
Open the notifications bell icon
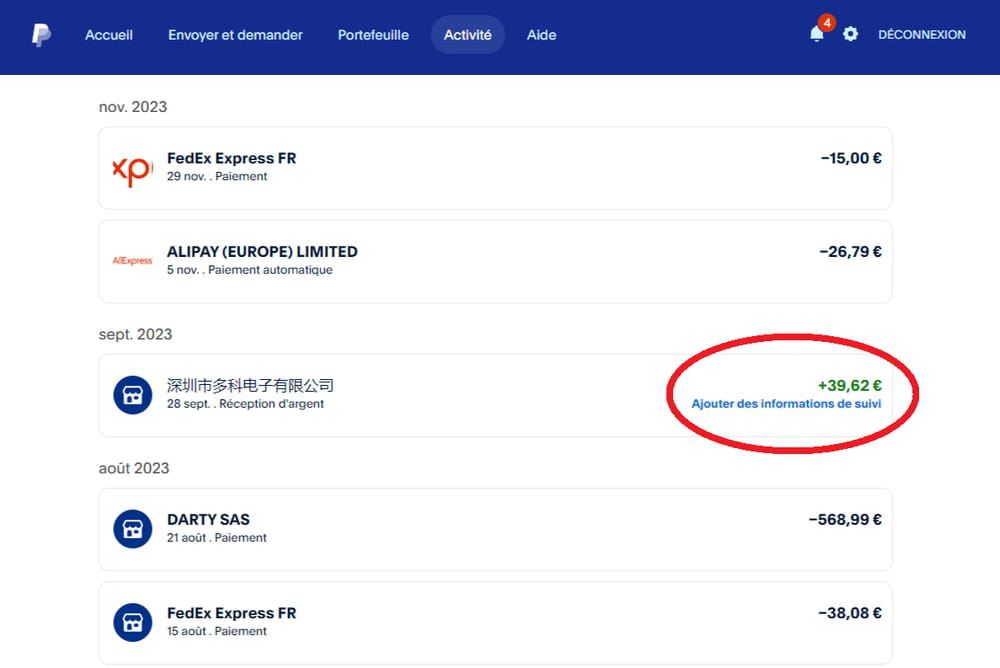pos(816,34)
